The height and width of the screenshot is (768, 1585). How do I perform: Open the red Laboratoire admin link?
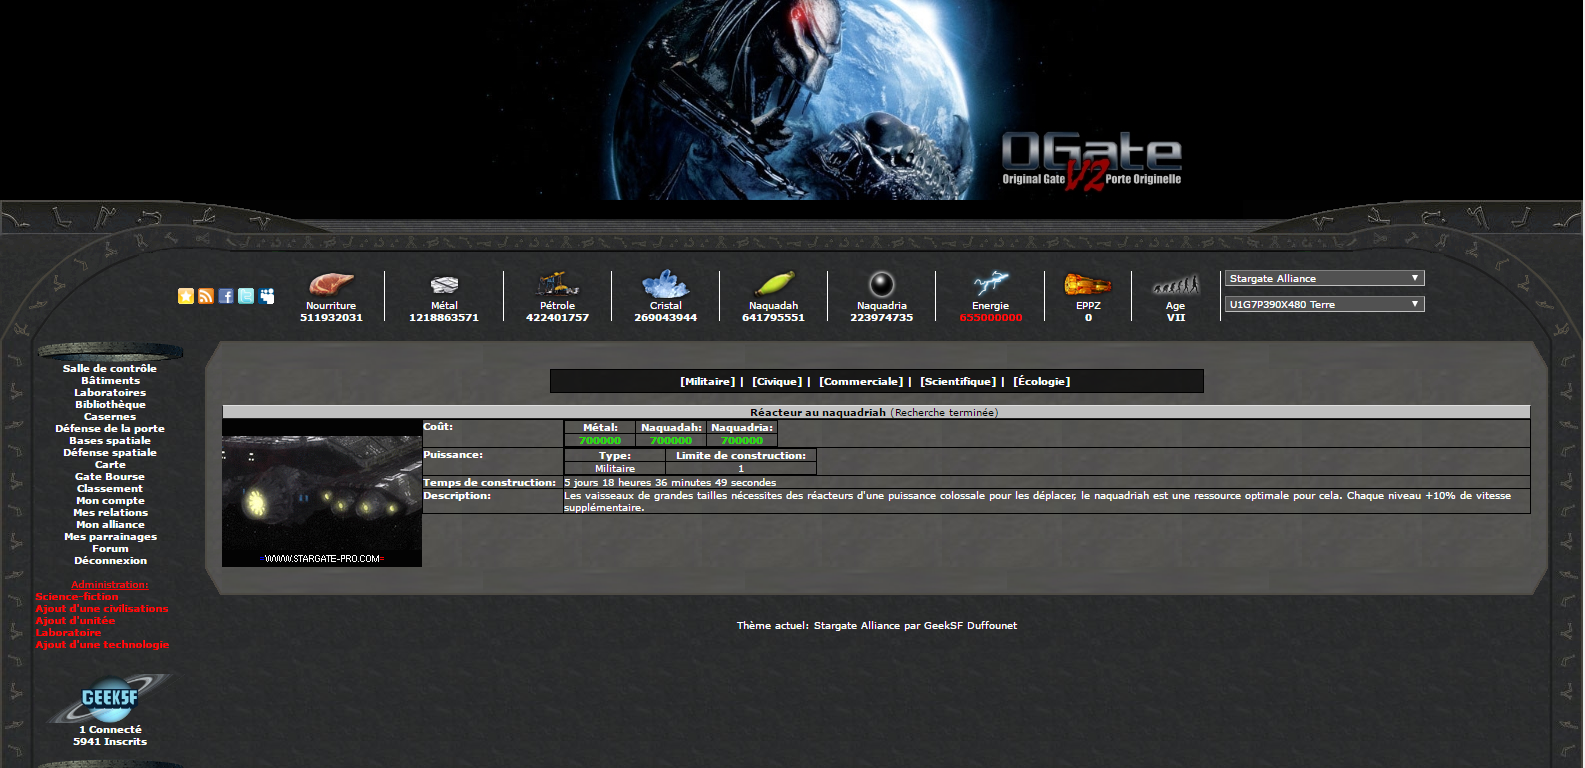click(x=68, y=633)
